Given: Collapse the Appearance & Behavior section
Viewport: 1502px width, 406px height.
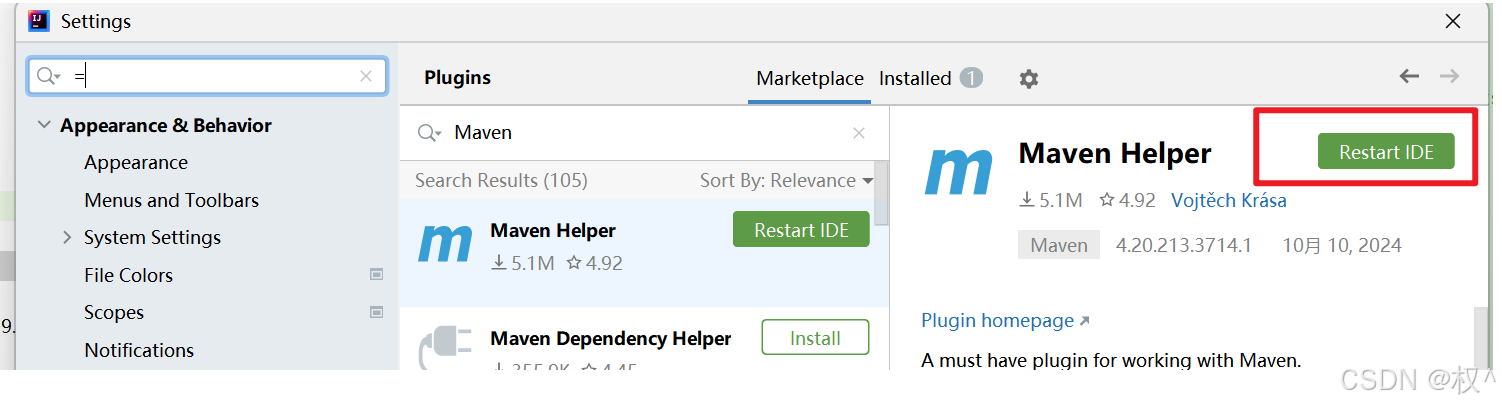Looking at the screenshot, I should [x=43, y=125].
